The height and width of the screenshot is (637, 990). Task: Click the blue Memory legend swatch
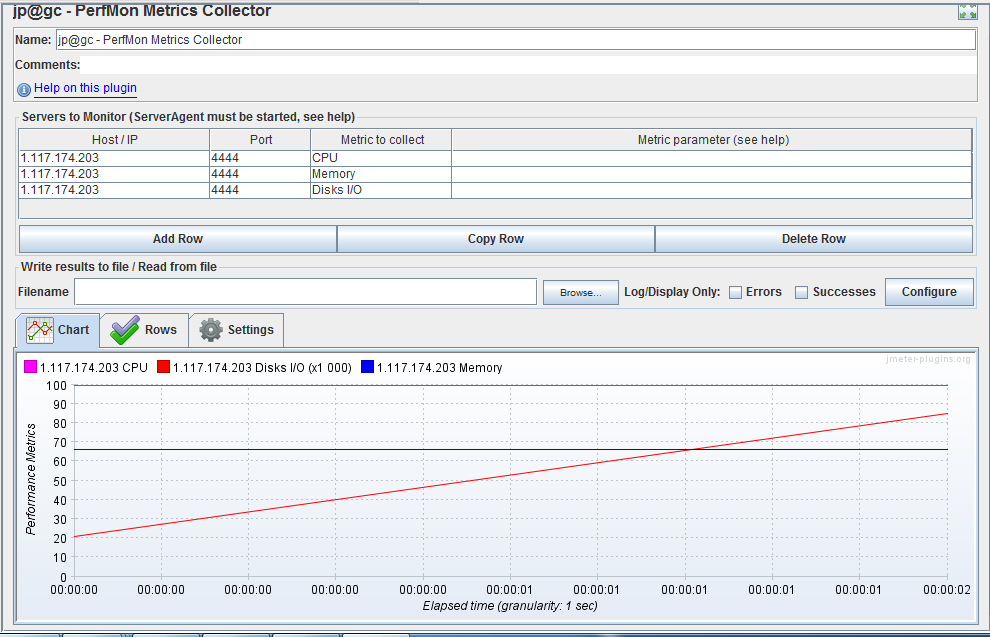click(367, 367)
